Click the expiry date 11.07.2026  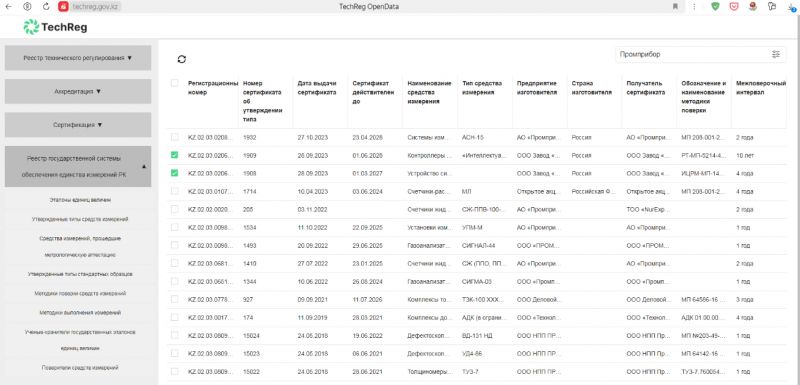pyautogui.click(x=367, y=299)
